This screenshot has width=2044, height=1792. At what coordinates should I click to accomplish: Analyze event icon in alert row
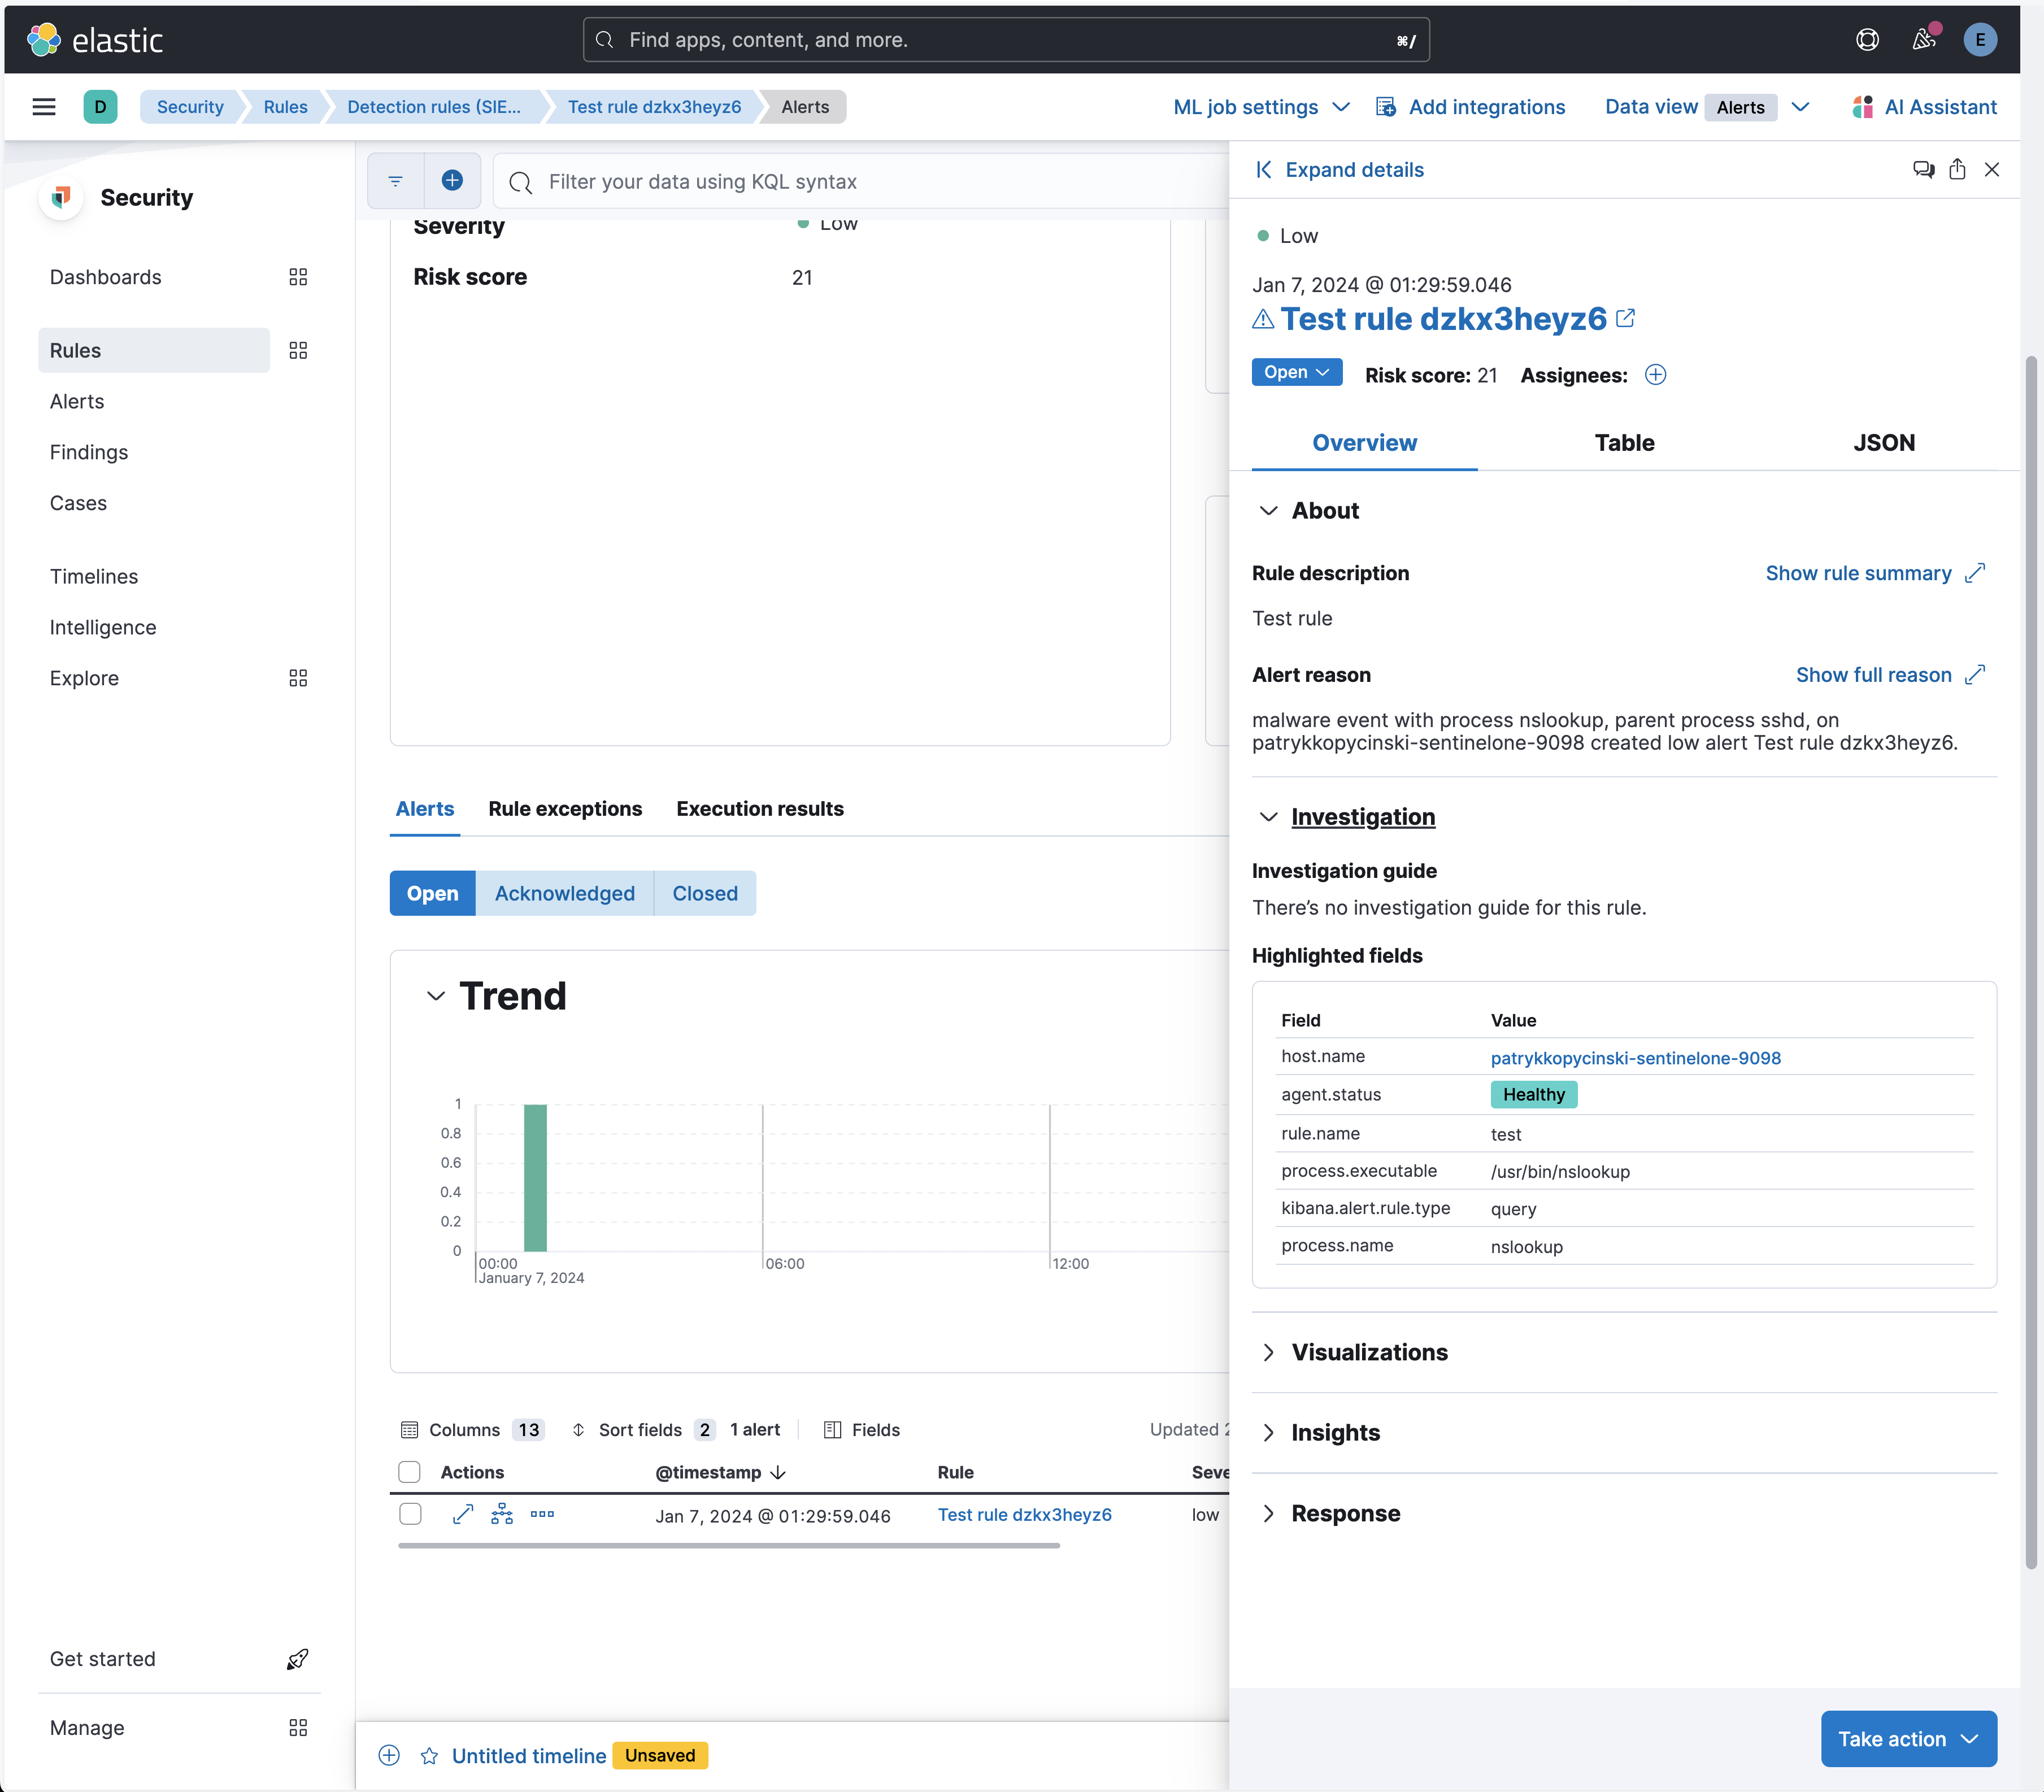pos(502,1514)
